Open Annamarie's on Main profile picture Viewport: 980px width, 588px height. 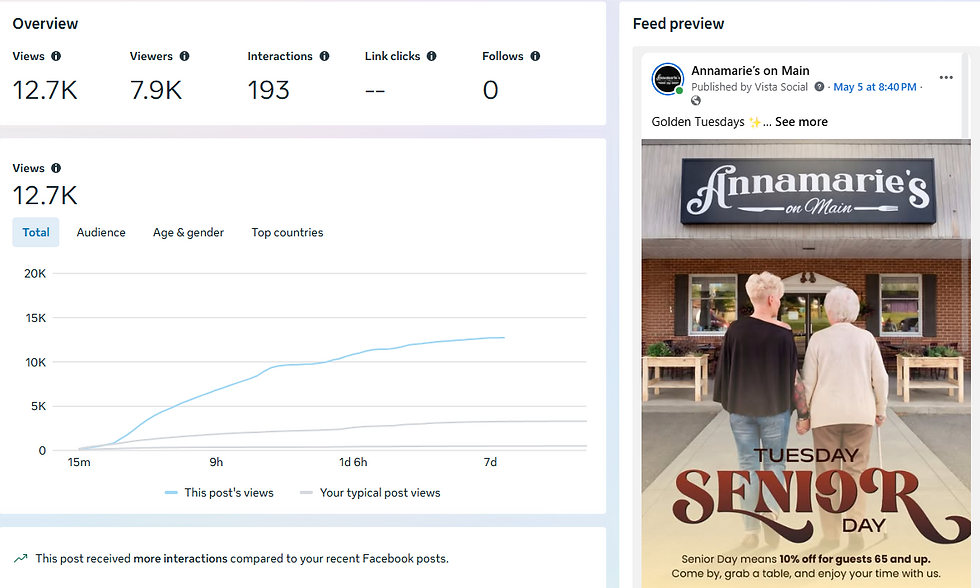[x=668, y=79]
